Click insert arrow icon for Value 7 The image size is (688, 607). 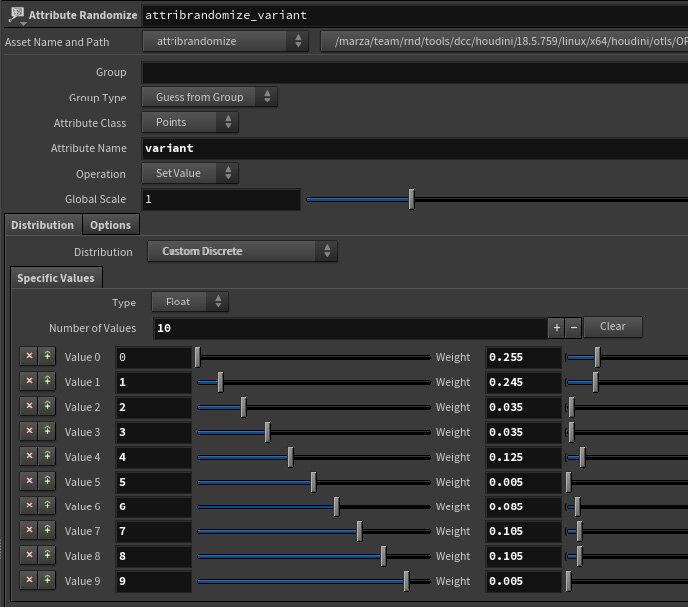(x=46, y=531)
